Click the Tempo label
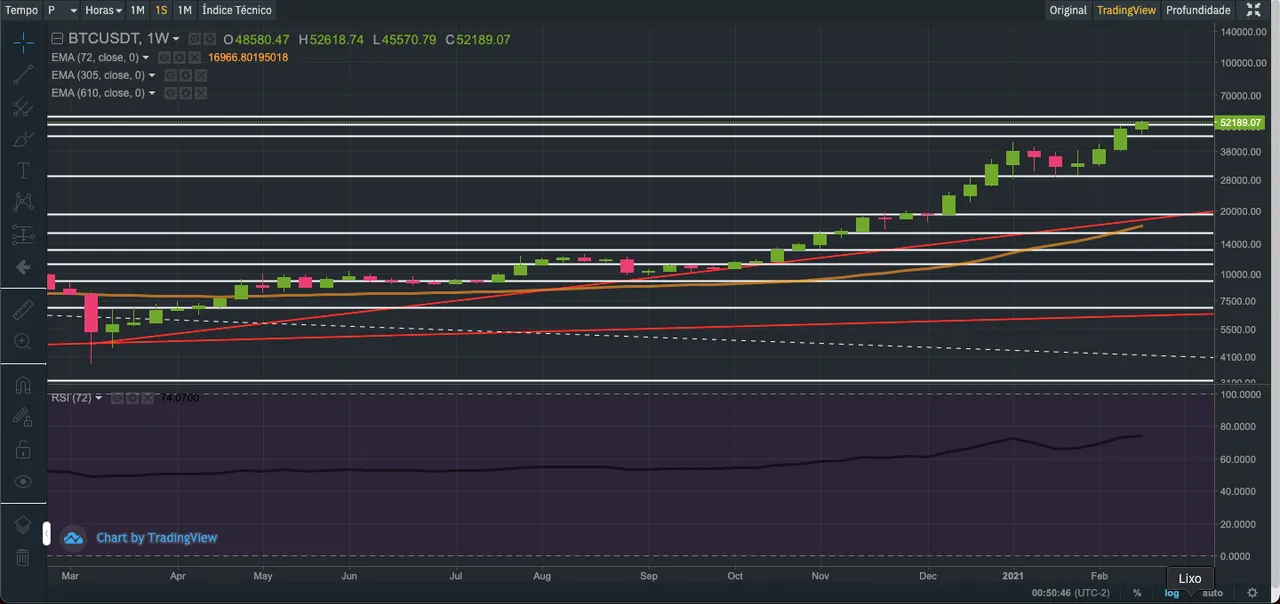 [x=21, y=10]
